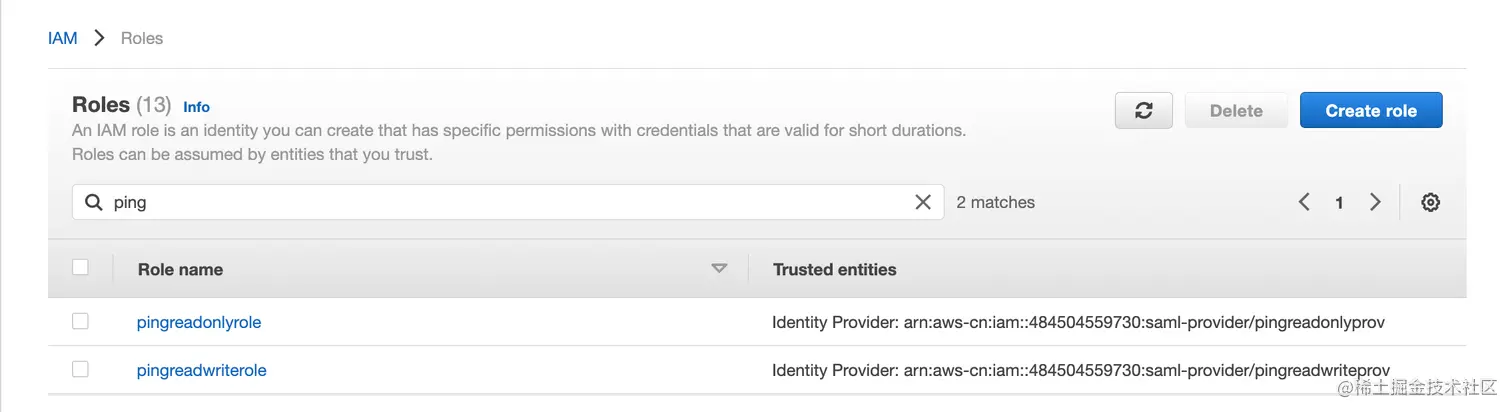Open table preferences gear icon
Viewport: 1512px width, 412px height.
tap(1430, 202)
